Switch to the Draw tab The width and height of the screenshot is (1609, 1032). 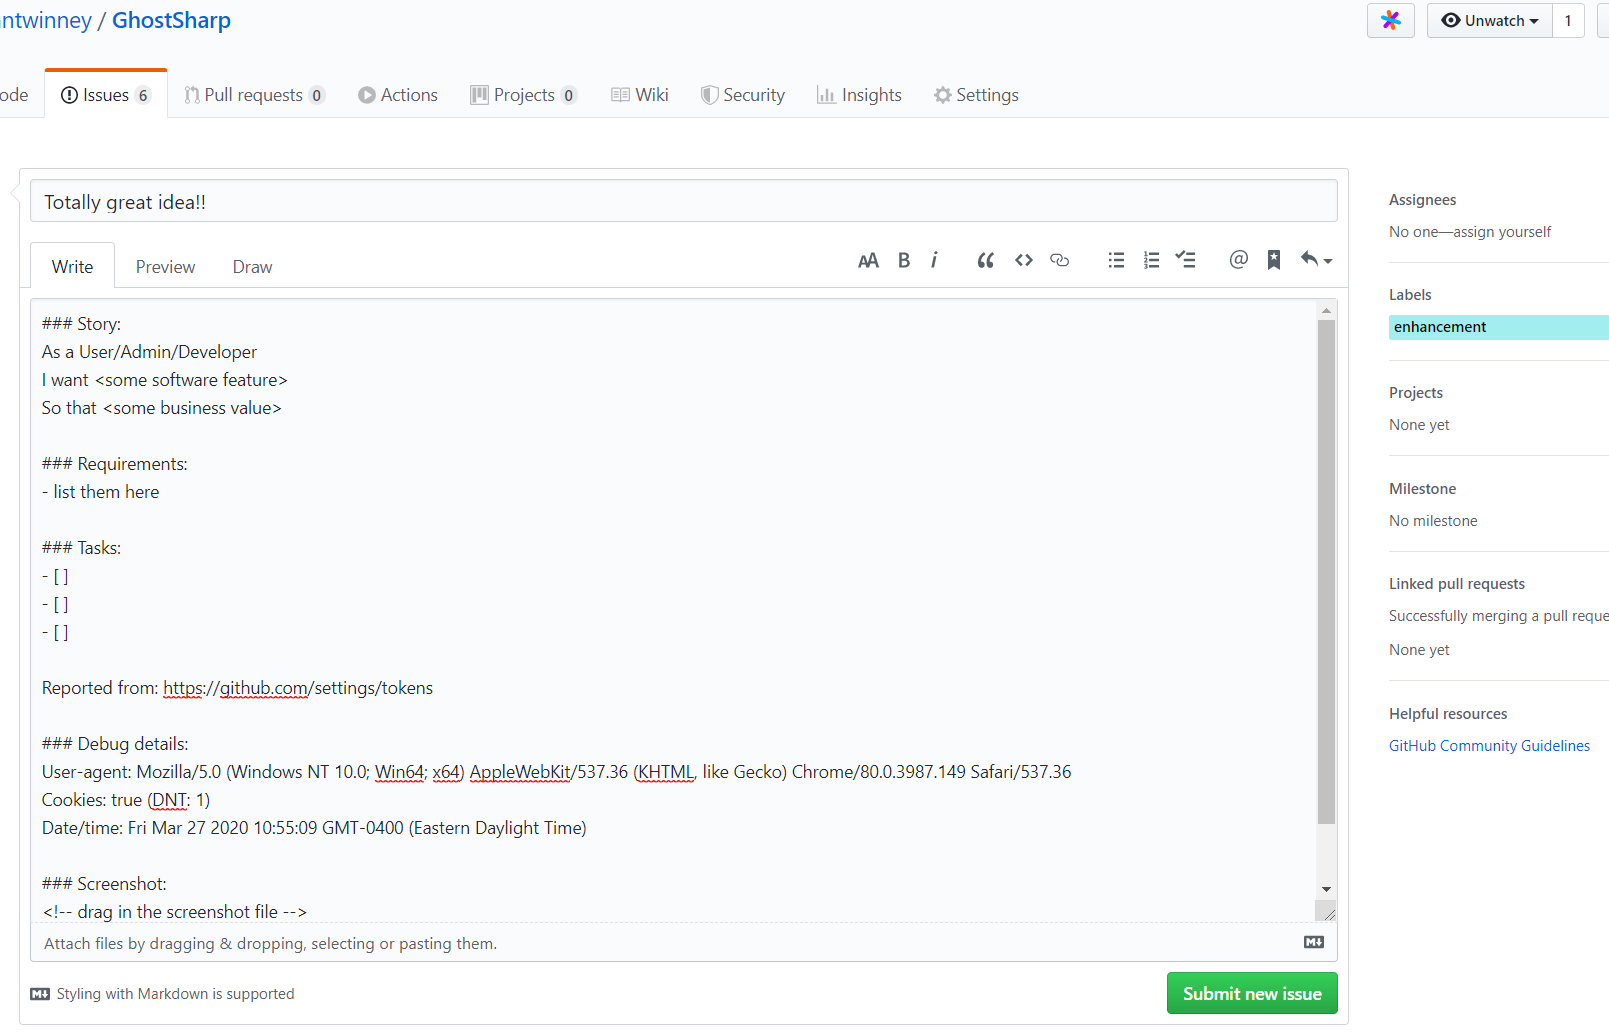pyautogui.click(x=252, y=267)
